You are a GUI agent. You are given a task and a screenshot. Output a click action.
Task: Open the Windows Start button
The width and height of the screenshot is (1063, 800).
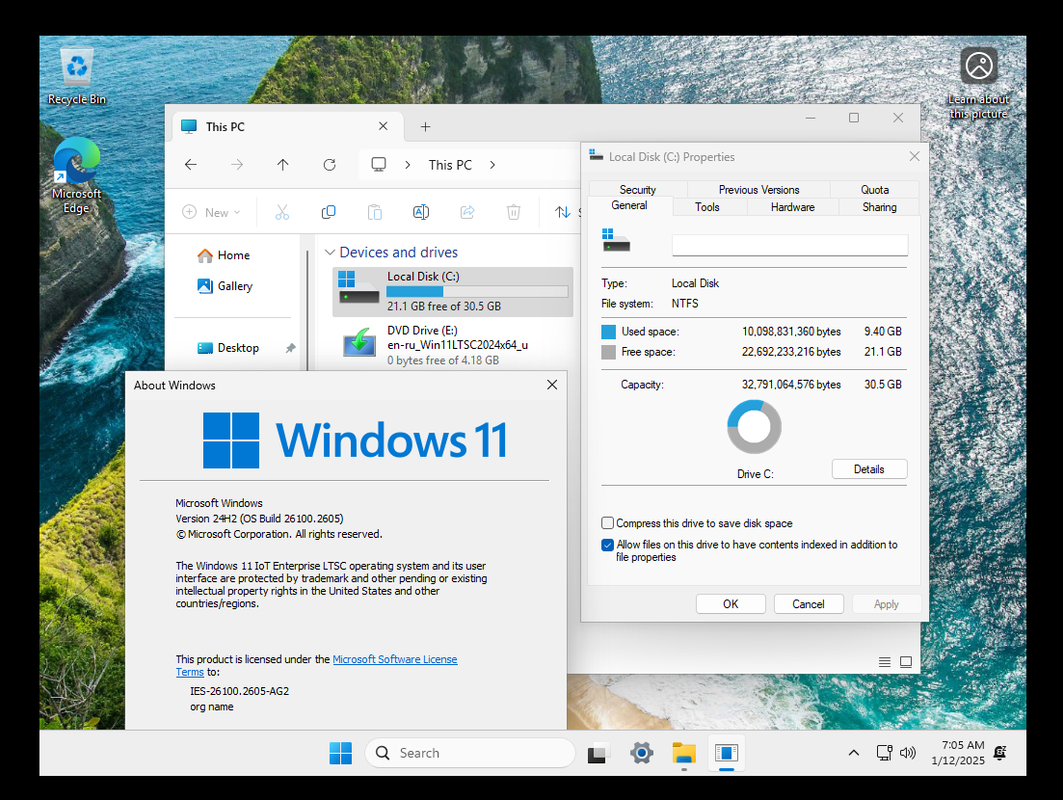pyautogui.click(x=340, y=753)
